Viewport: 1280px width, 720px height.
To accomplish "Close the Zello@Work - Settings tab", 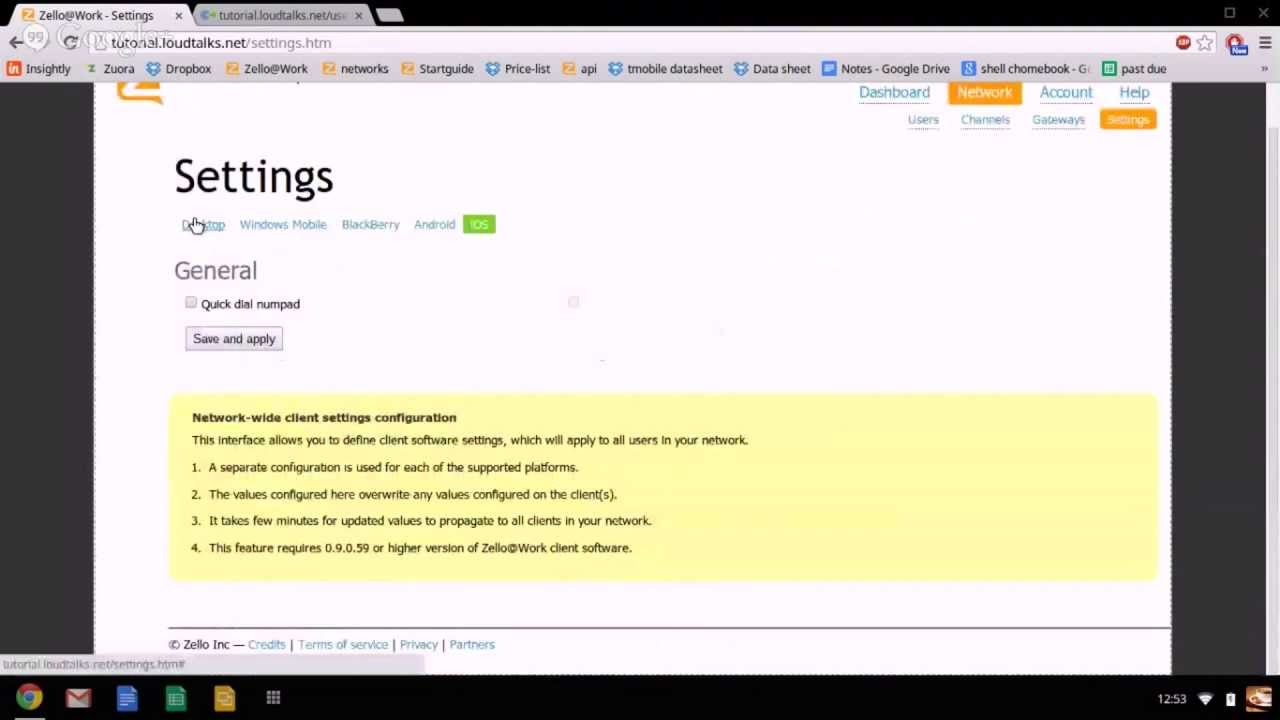I will click(x=178, y=15).
